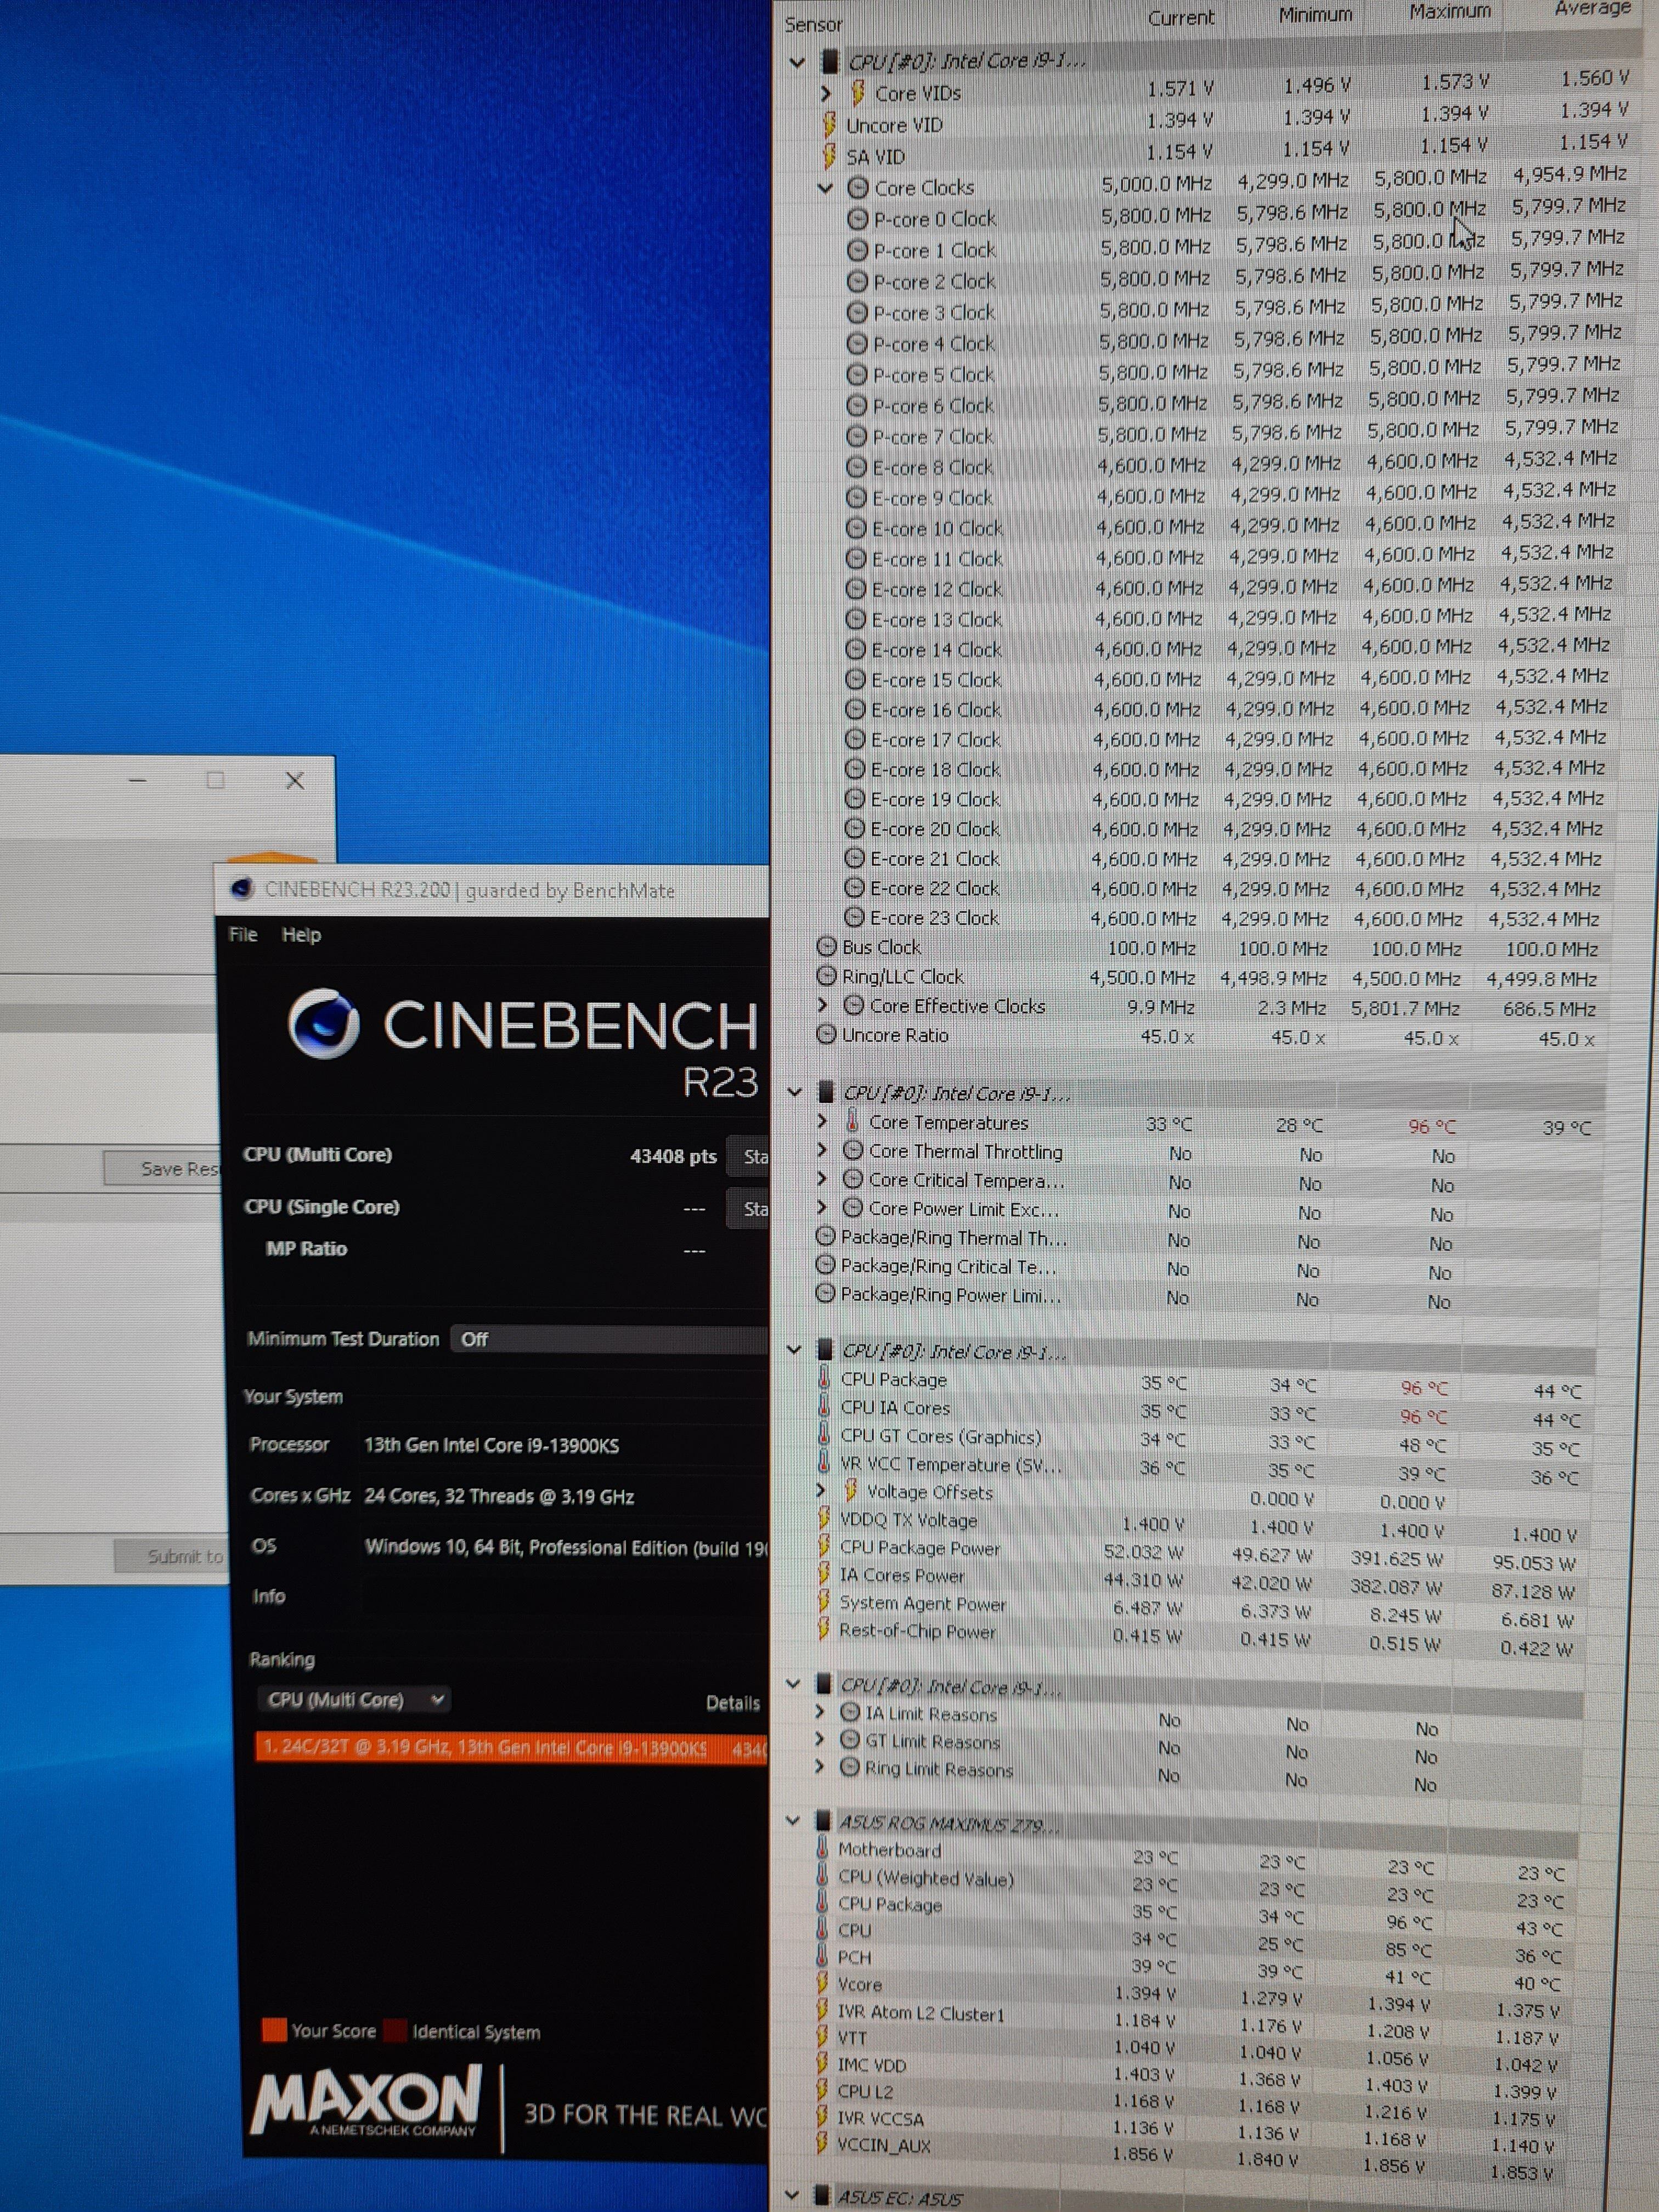The image size is (1659, 2212).
Task: Click the E-core 8 Clock icon
Action: [856, 467]
